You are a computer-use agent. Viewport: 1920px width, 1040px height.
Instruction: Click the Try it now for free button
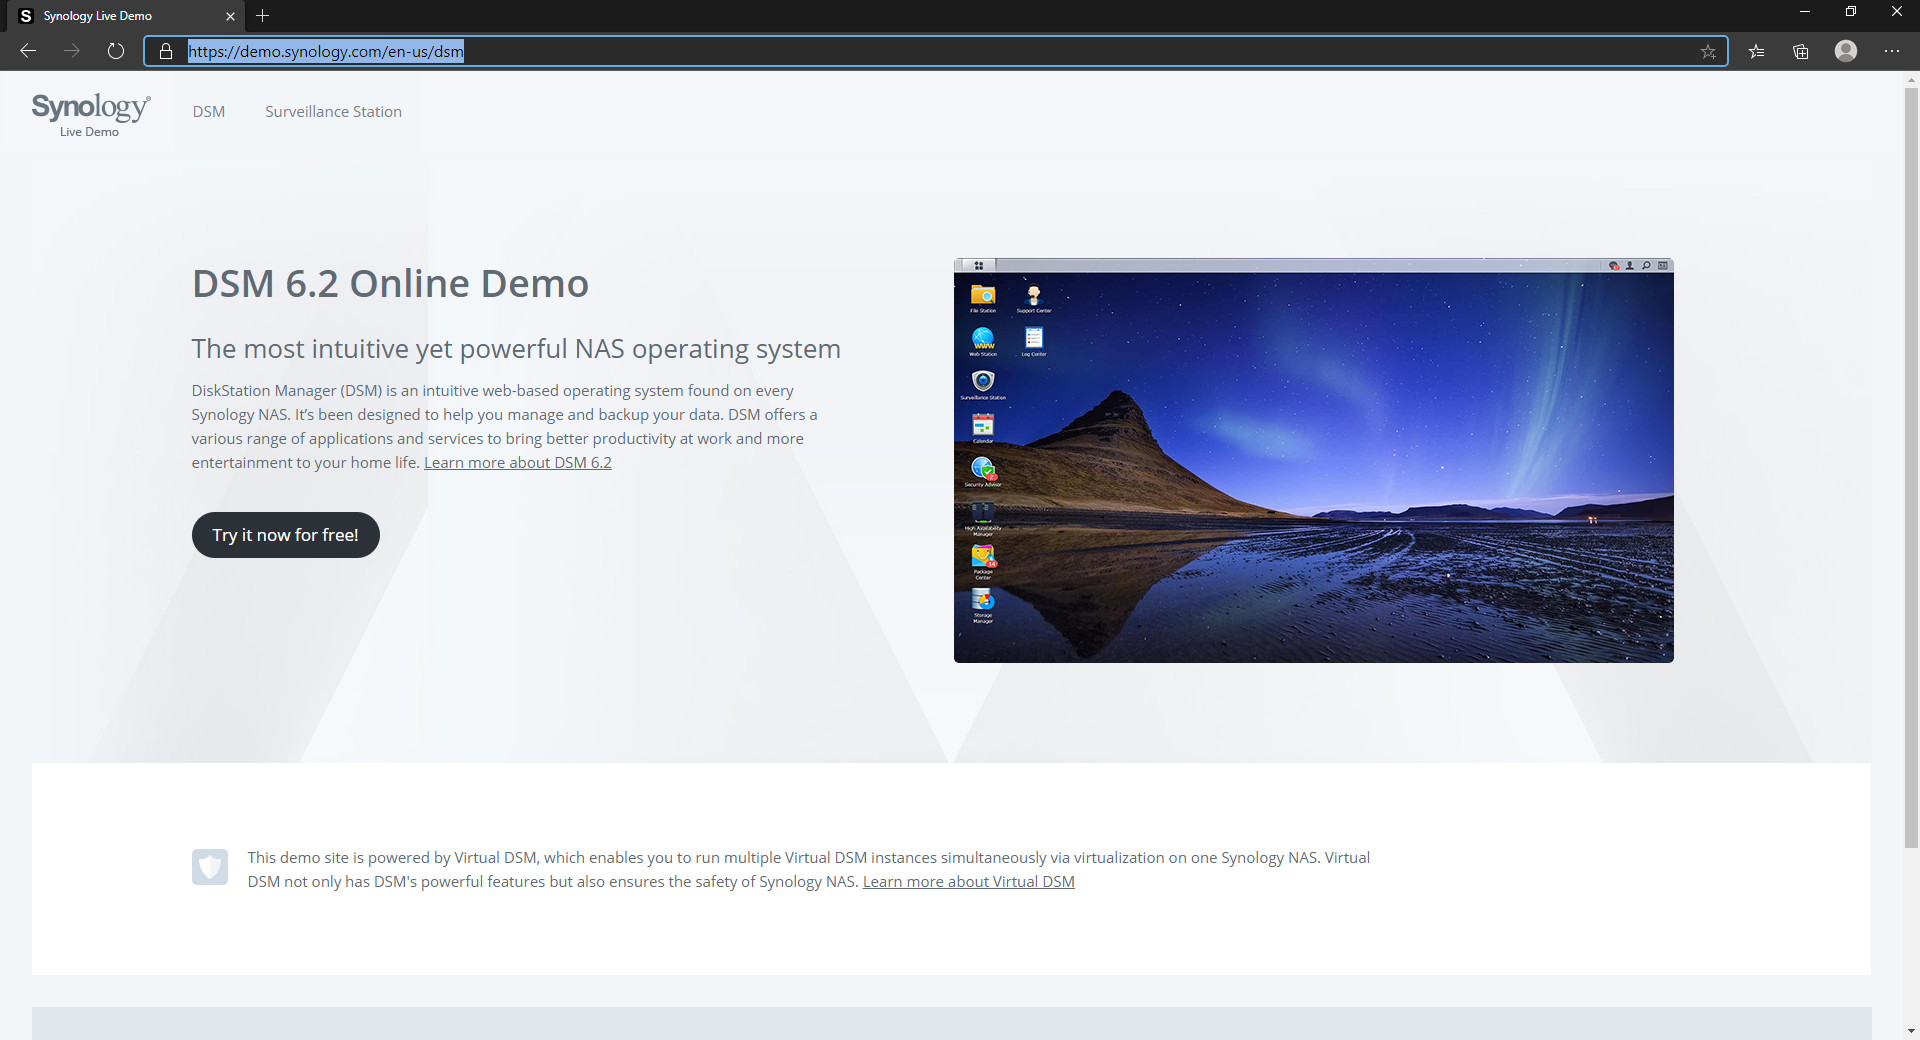(286, 535)
